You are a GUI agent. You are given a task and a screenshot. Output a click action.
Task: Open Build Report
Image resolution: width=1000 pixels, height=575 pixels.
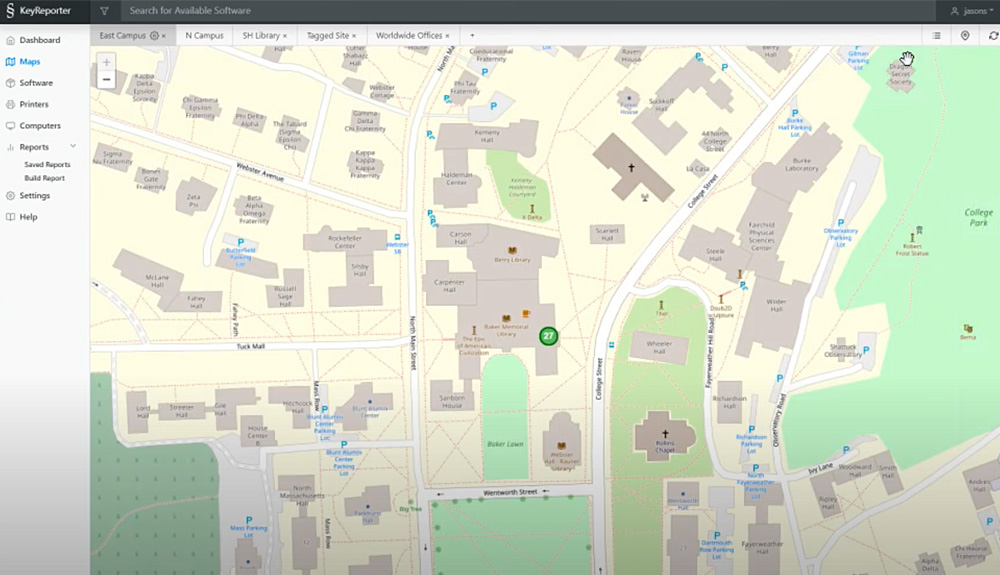(x=45, y=178)
